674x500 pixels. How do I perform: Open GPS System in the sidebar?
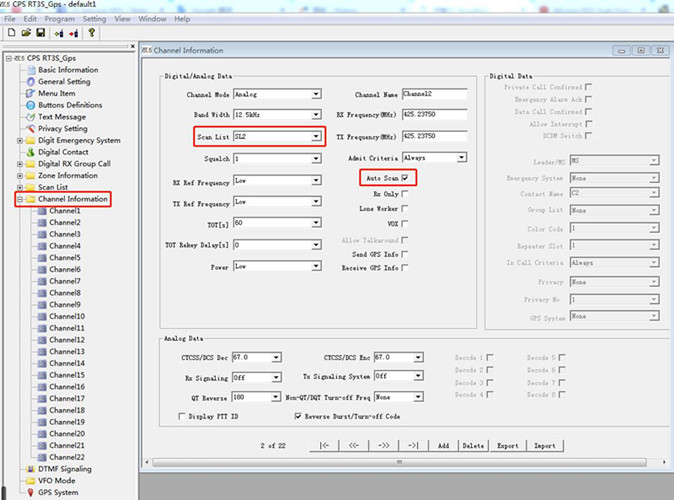coord(58,492)
